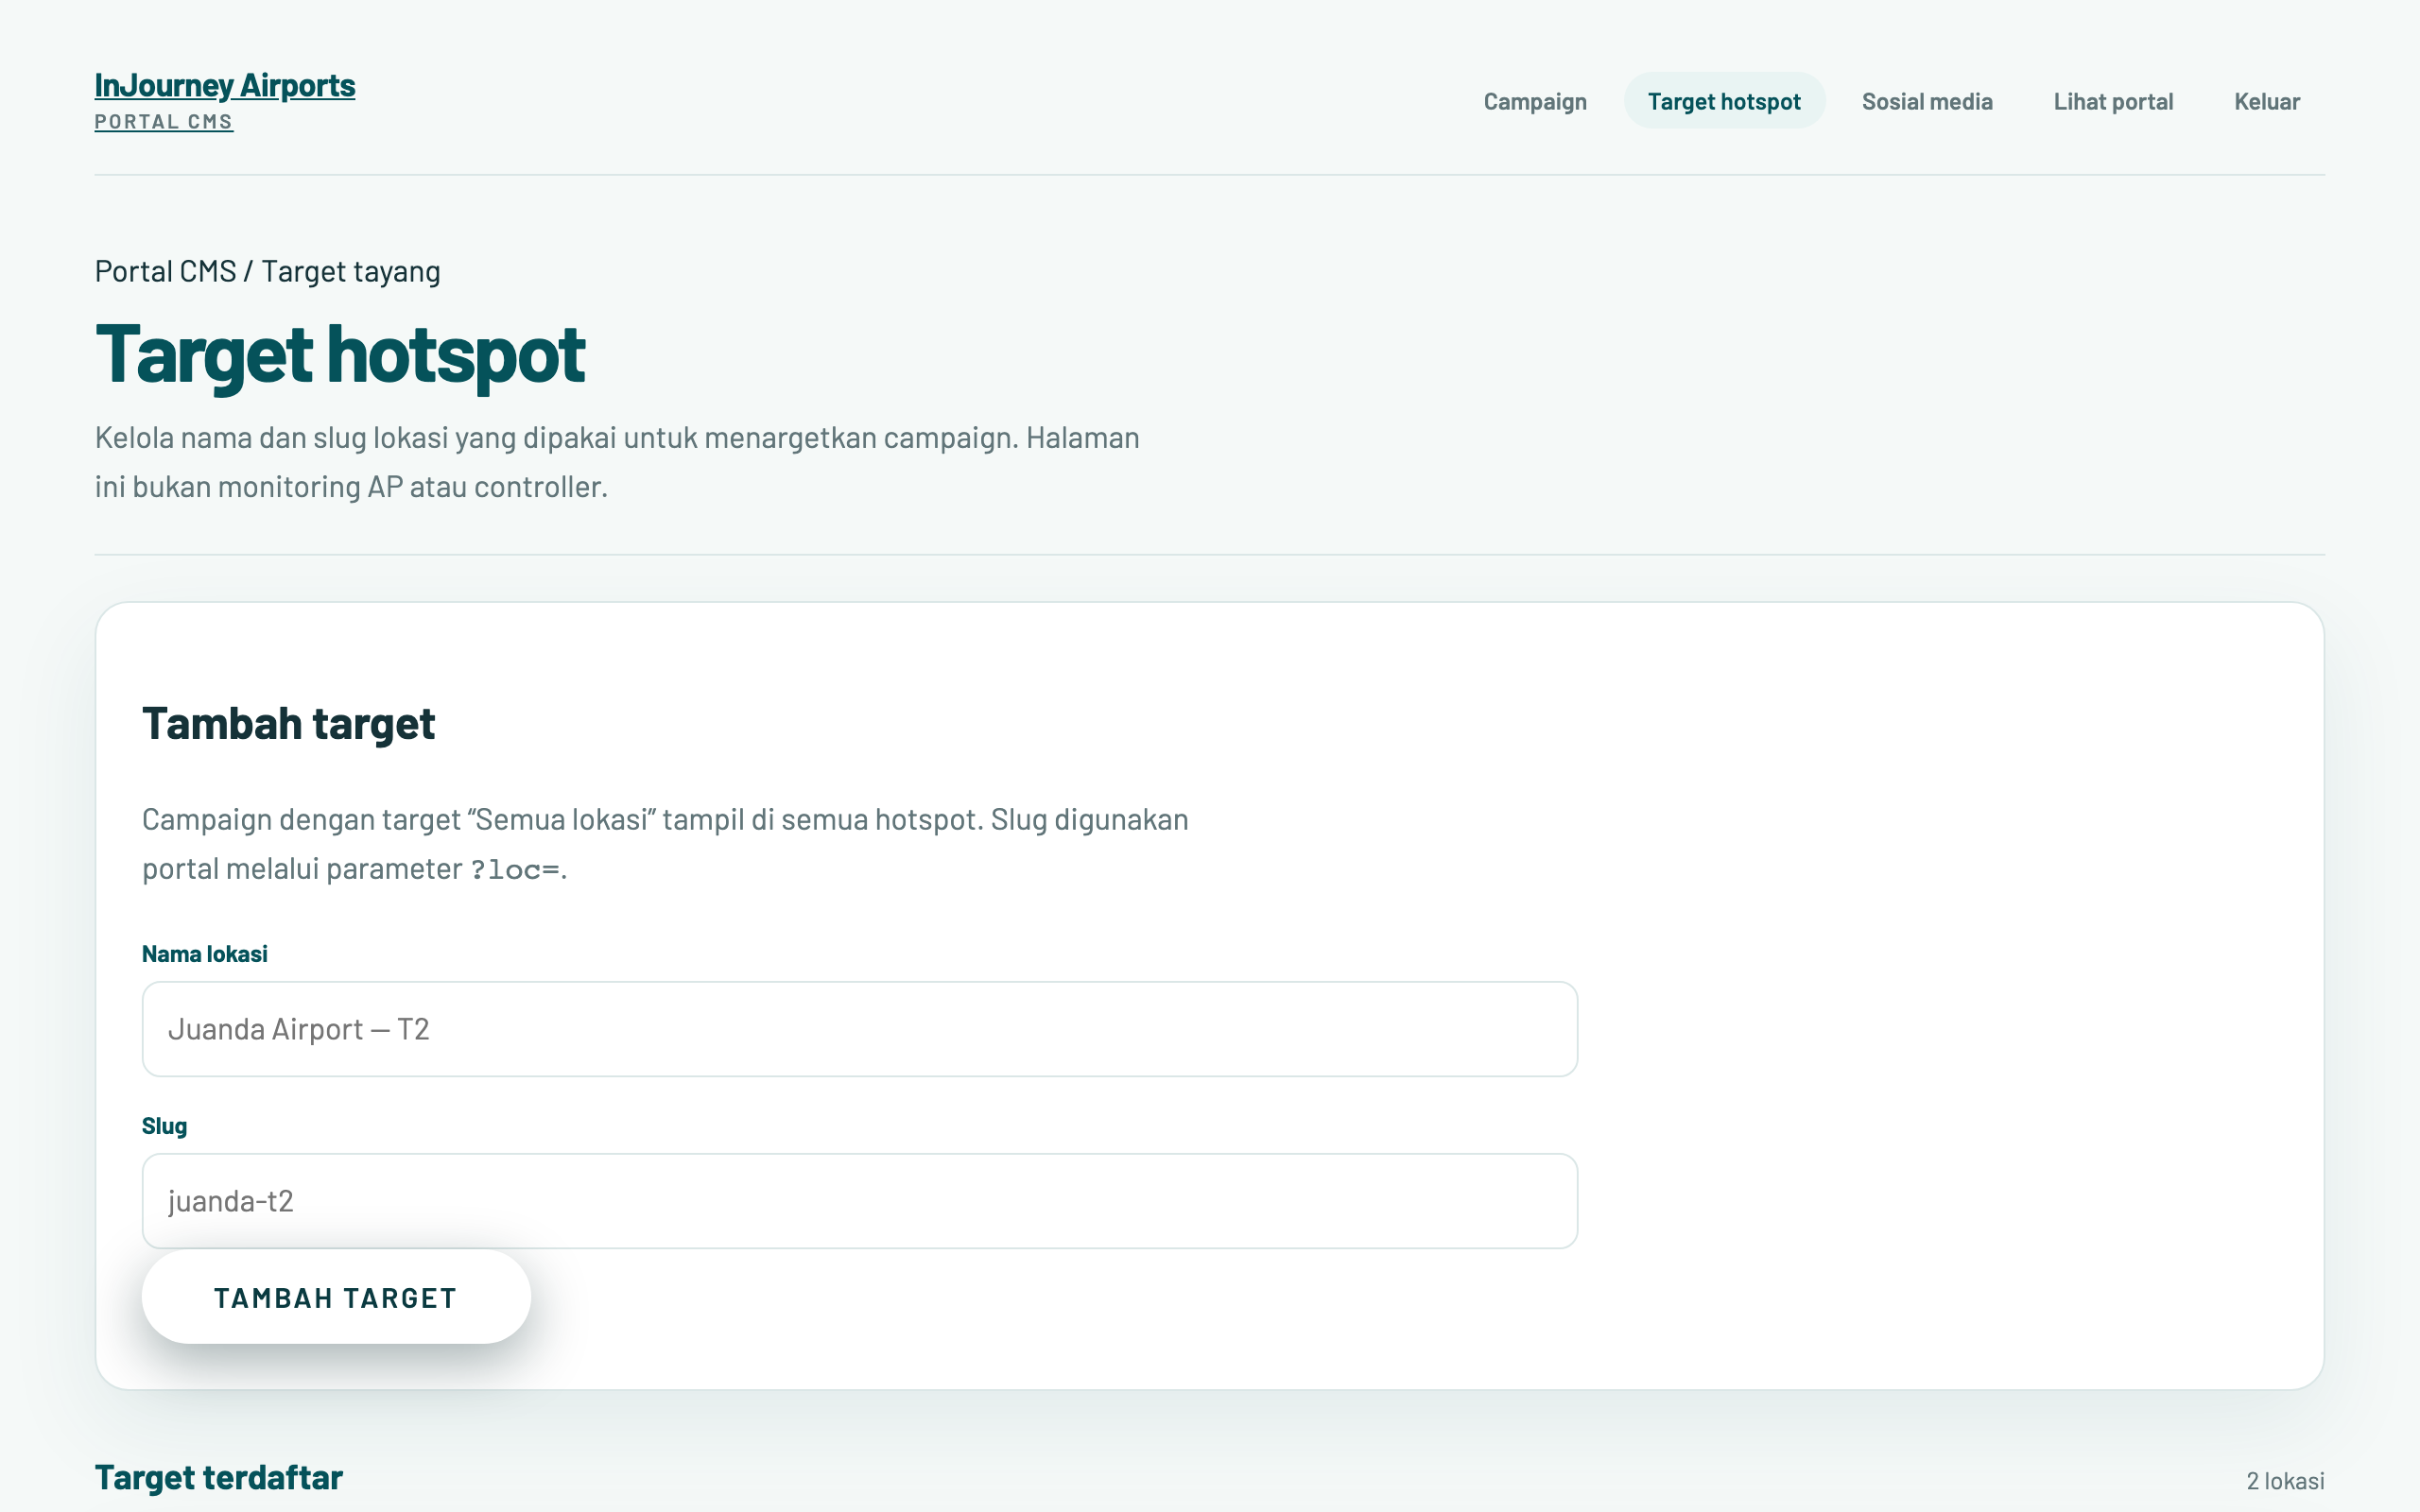This screenshot has width=2420, height=1512.
Task: Open Lihat portal in navigation
Action: point(2113,101)
